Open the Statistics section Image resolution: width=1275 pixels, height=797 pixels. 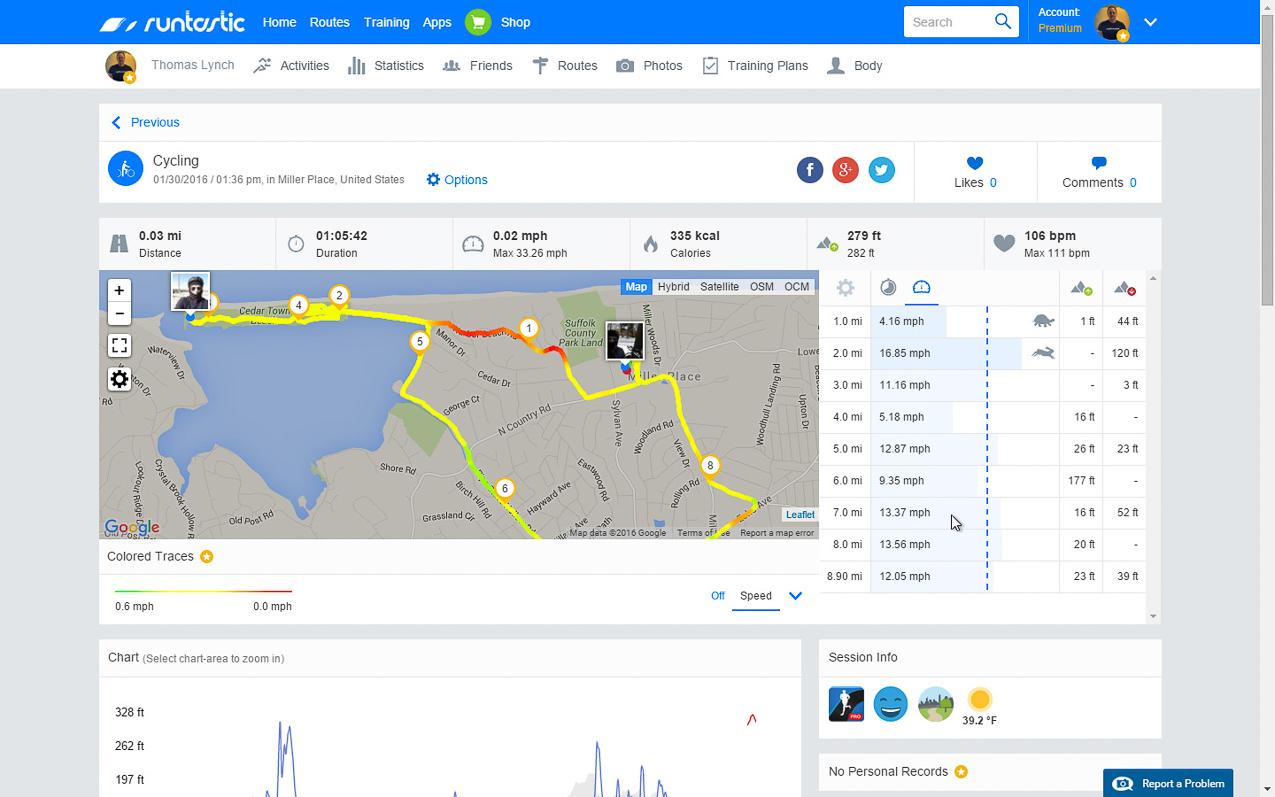point(385,66)
